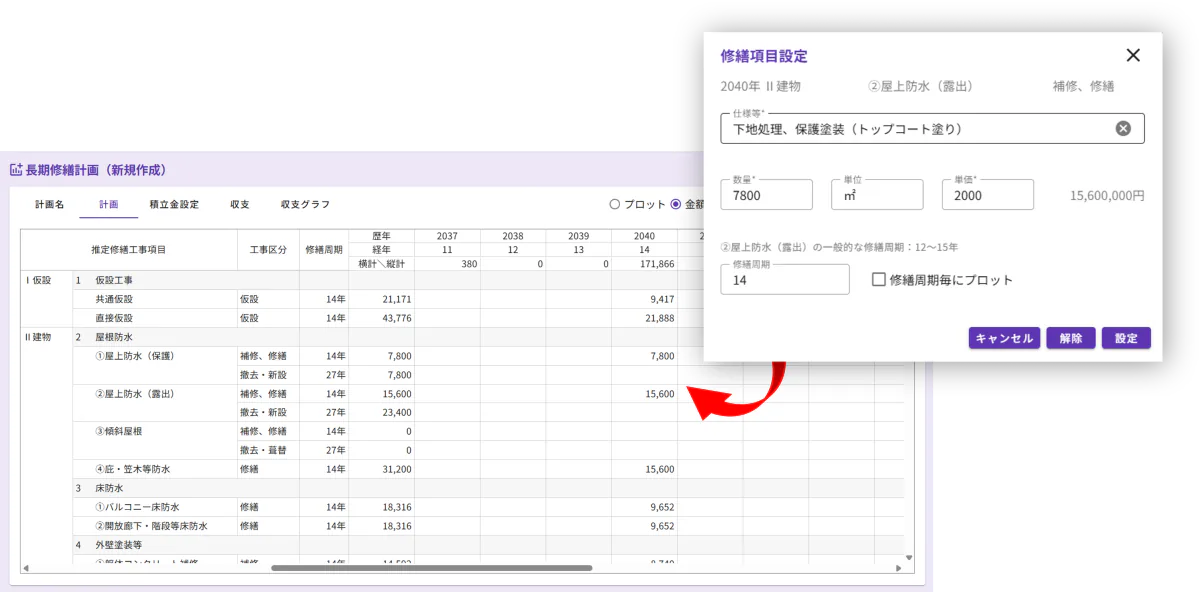
Task: Click the 工事区分 column header
Action: [267, 250]
